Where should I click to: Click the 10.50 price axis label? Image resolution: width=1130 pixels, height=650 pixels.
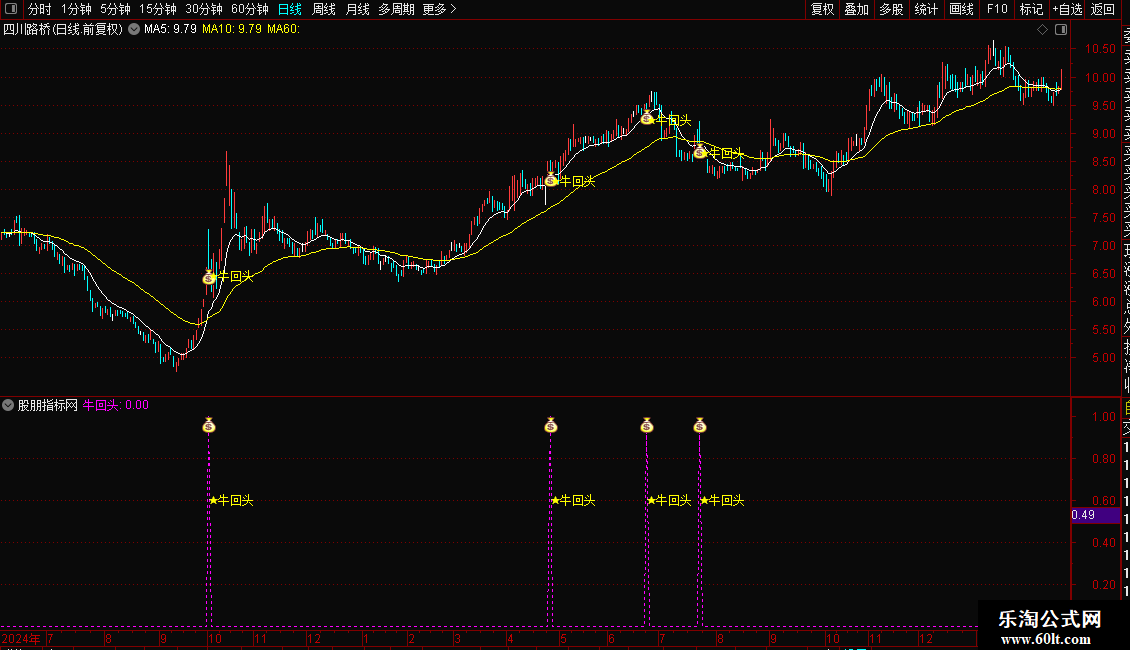(x=1100, y=49)
